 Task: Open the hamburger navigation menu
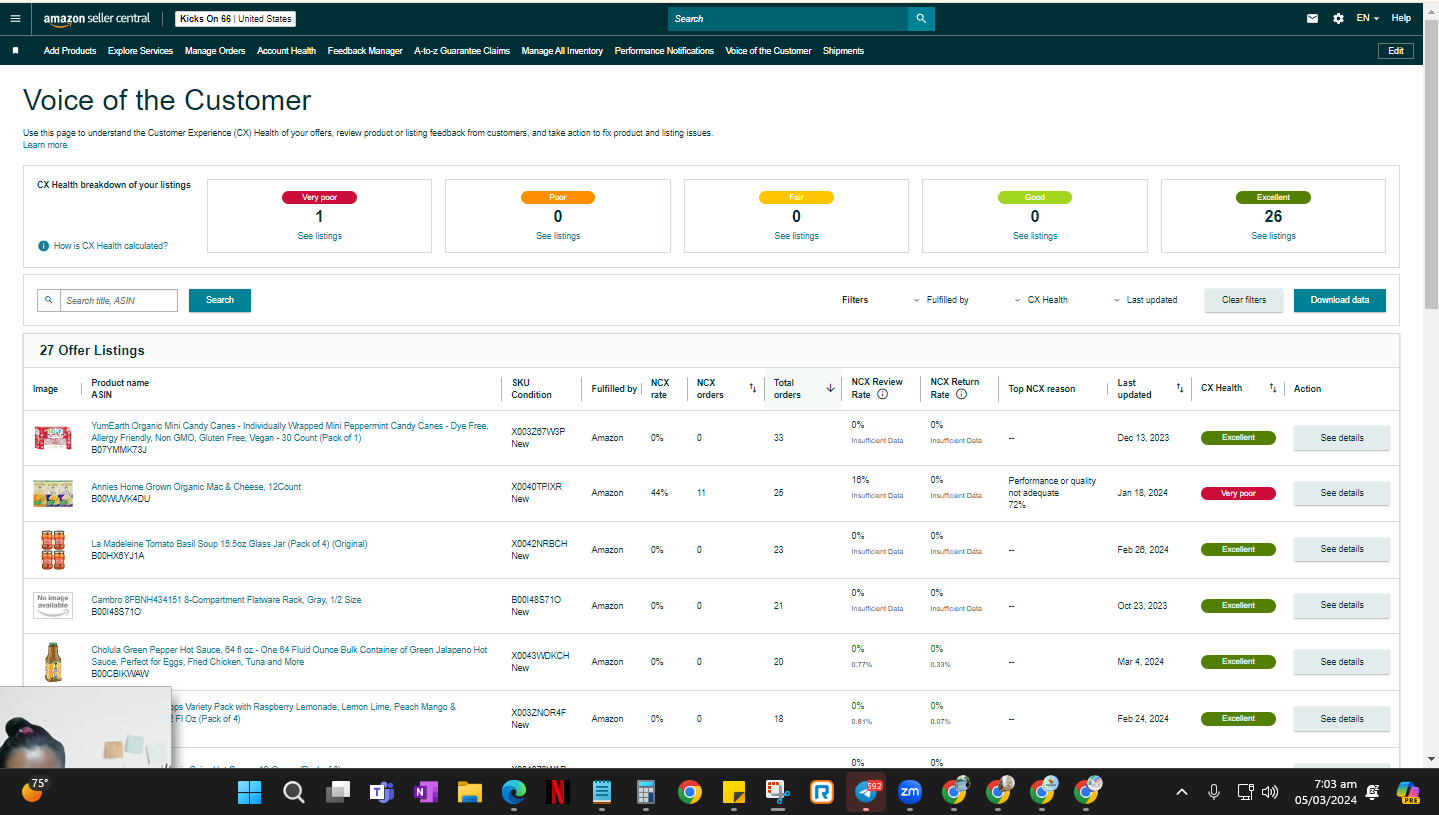coord(15,18)
